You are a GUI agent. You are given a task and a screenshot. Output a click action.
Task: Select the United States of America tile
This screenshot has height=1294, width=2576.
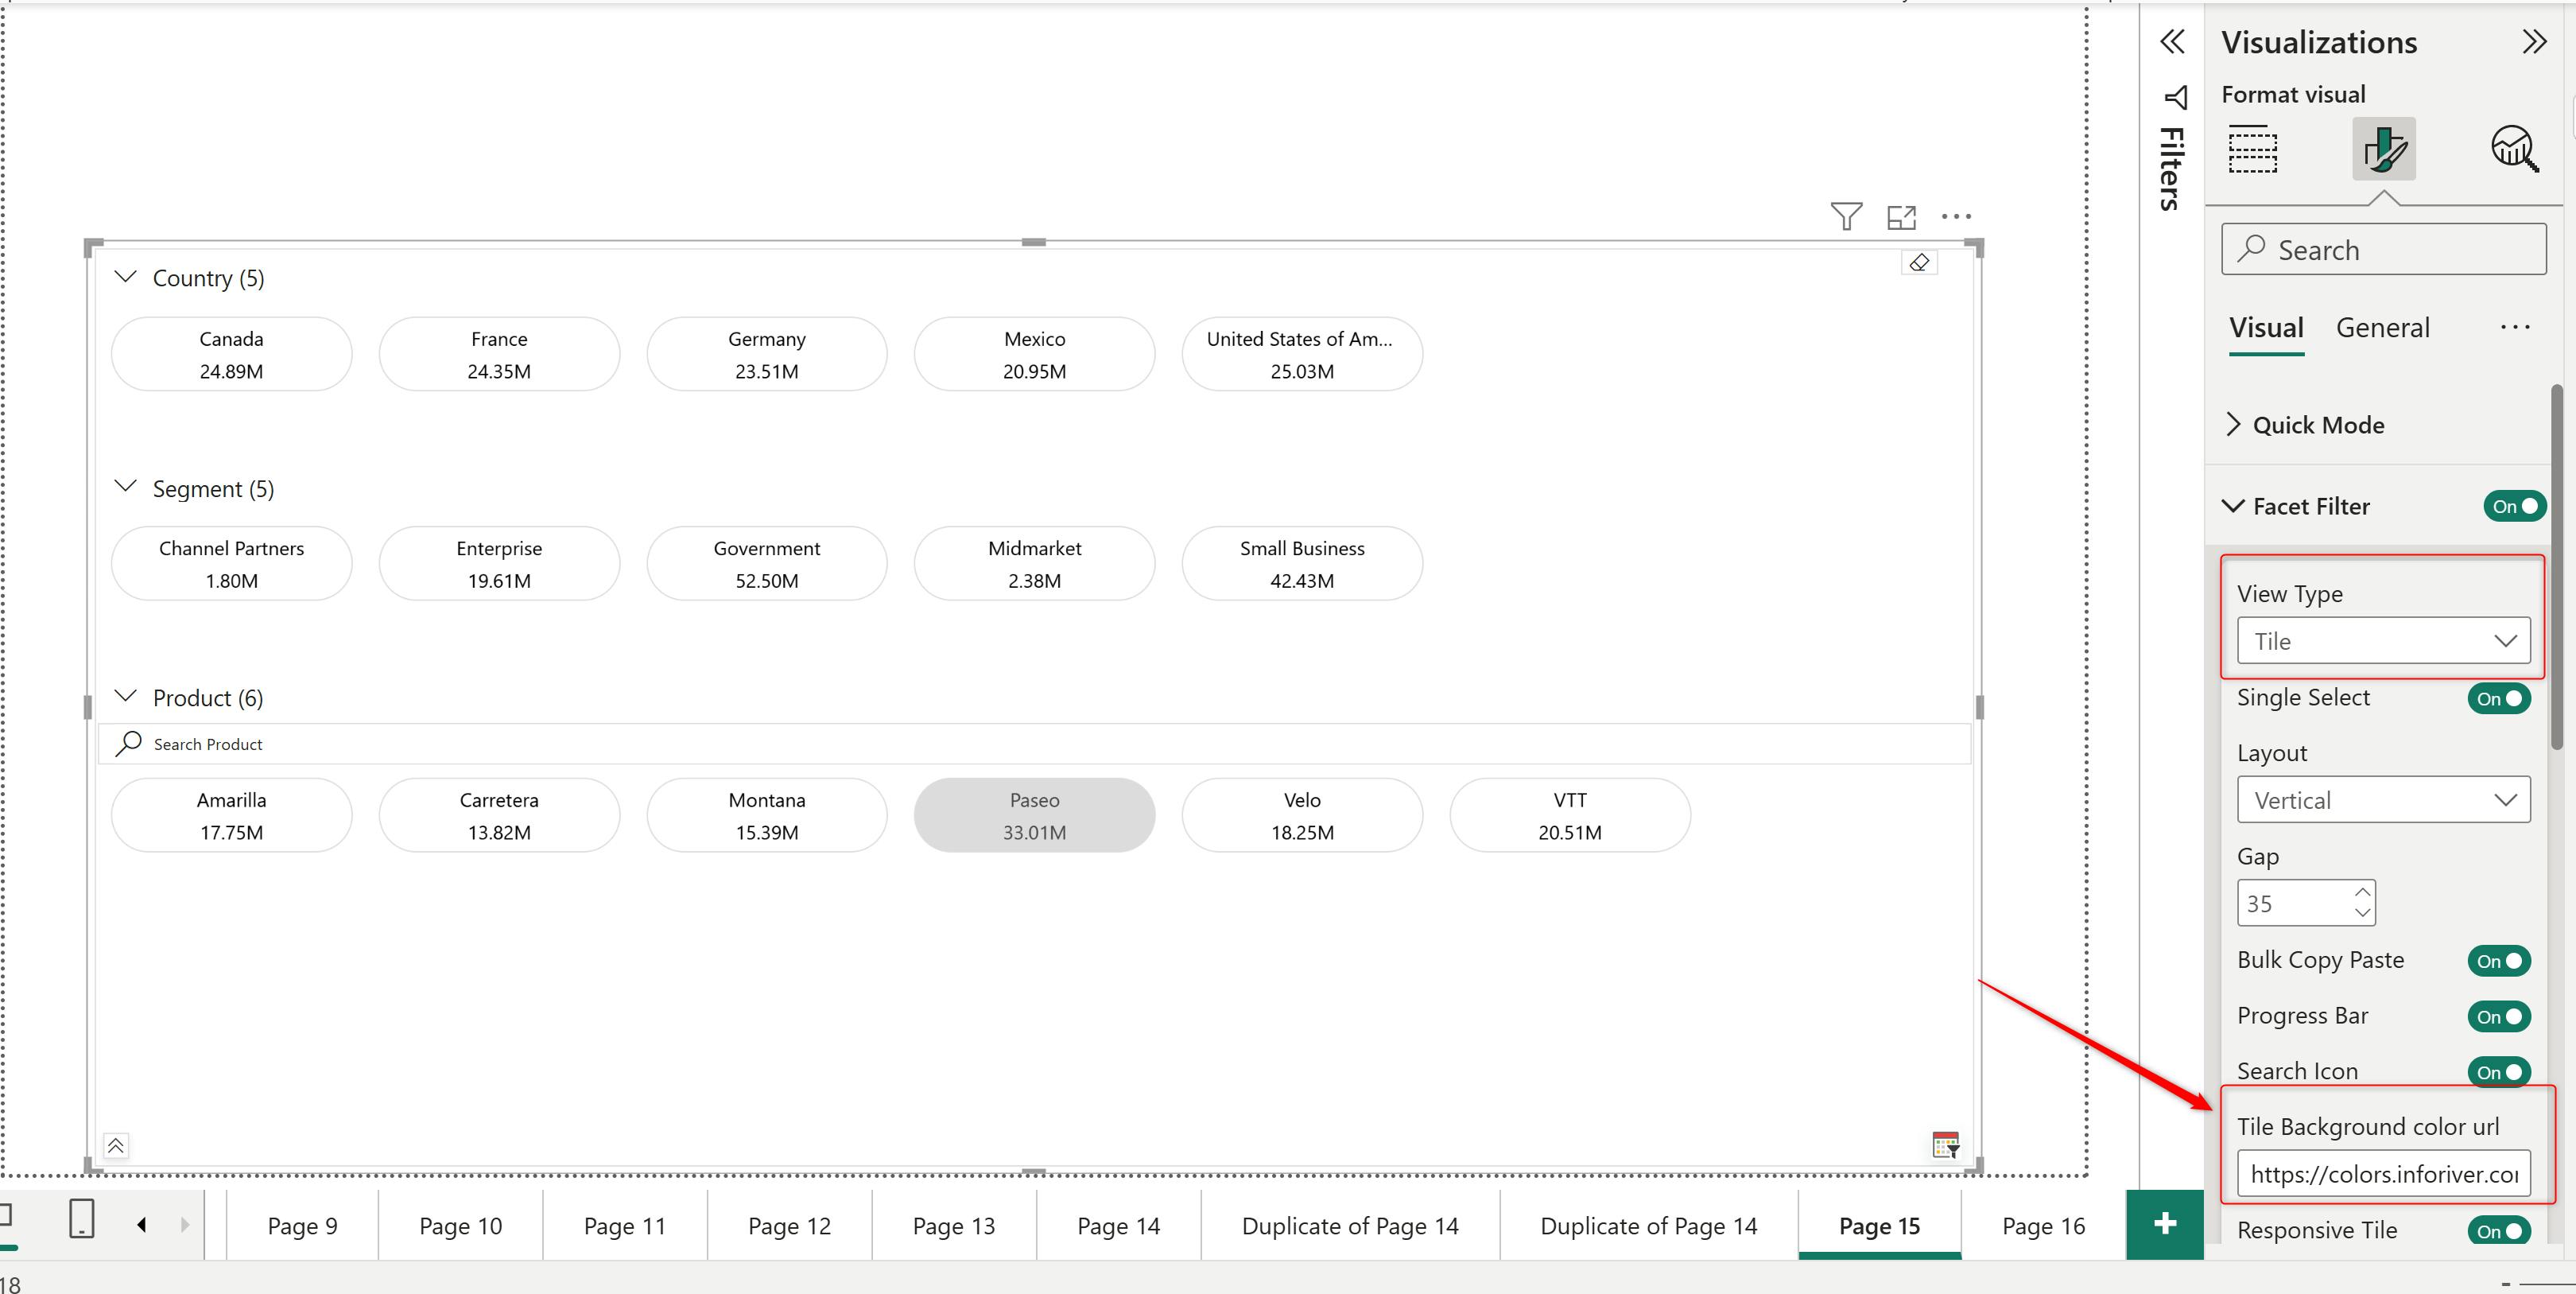(1302, 354)
